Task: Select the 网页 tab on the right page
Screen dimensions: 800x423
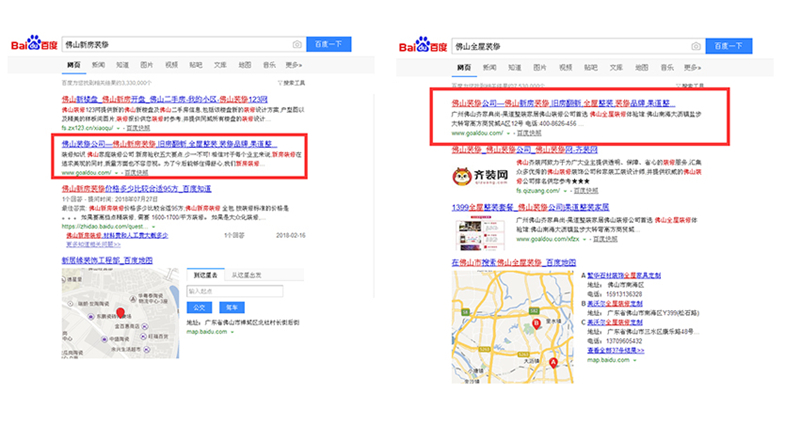Action: (464, 67)
